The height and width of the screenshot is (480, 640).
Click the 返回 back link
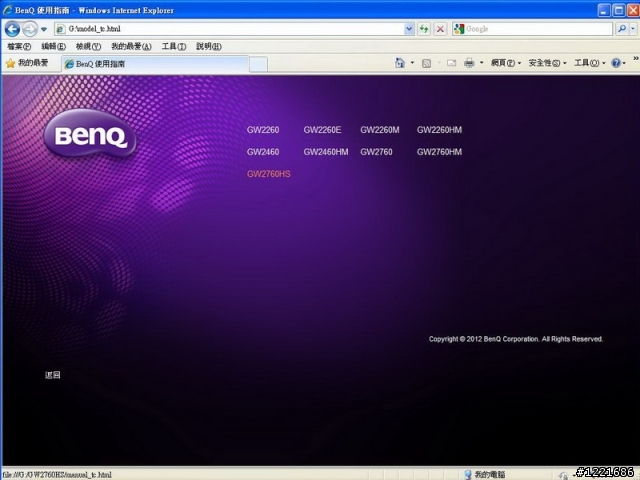pyautogui.click(x=53, y=375)
